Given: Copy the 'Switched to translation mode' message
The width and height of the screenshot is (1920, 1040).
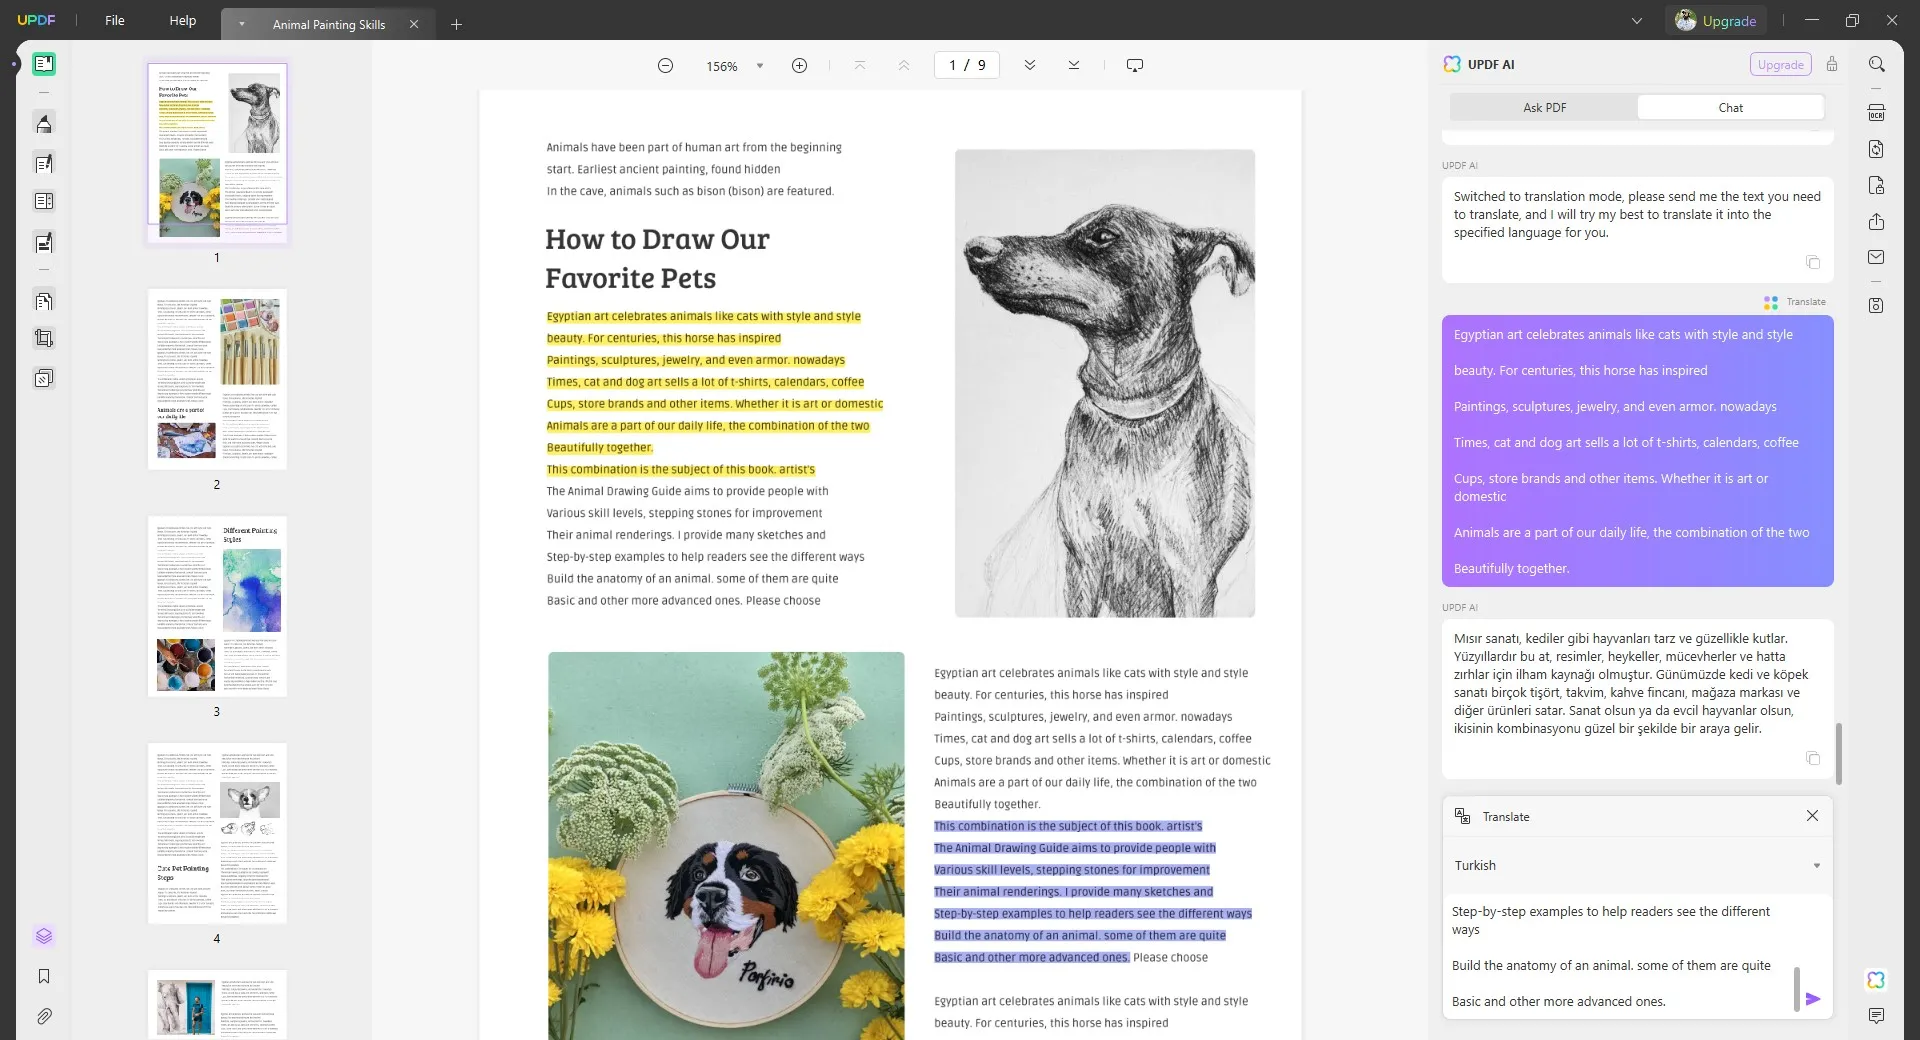Looking at the screenshot, I should pos(1813,262).
